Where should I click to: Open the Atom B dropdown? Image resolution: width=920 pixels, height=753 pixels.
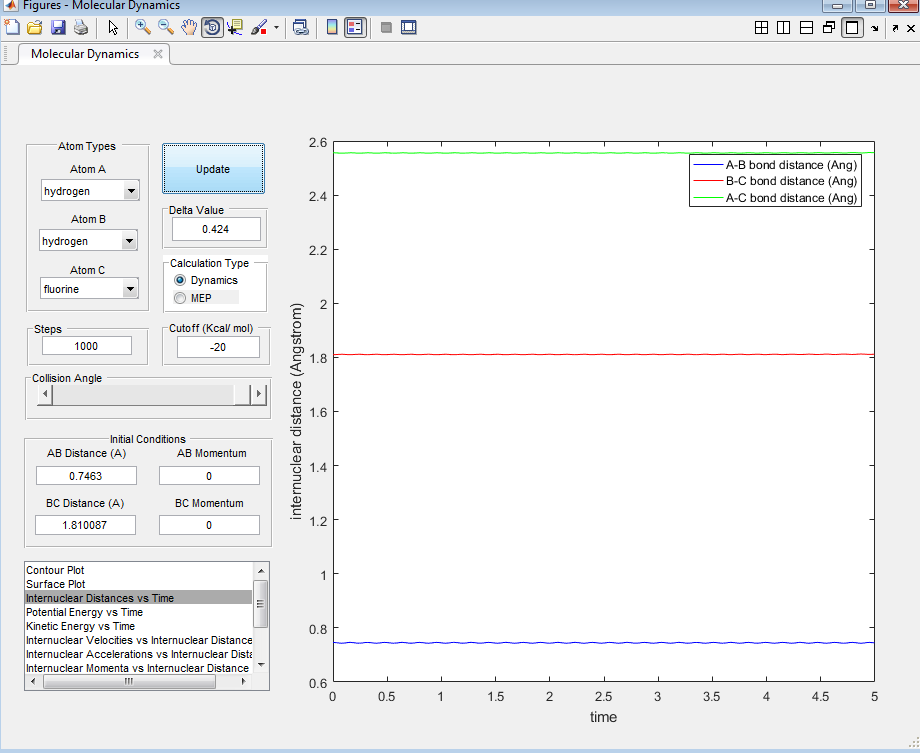click(x=128, y=241)
